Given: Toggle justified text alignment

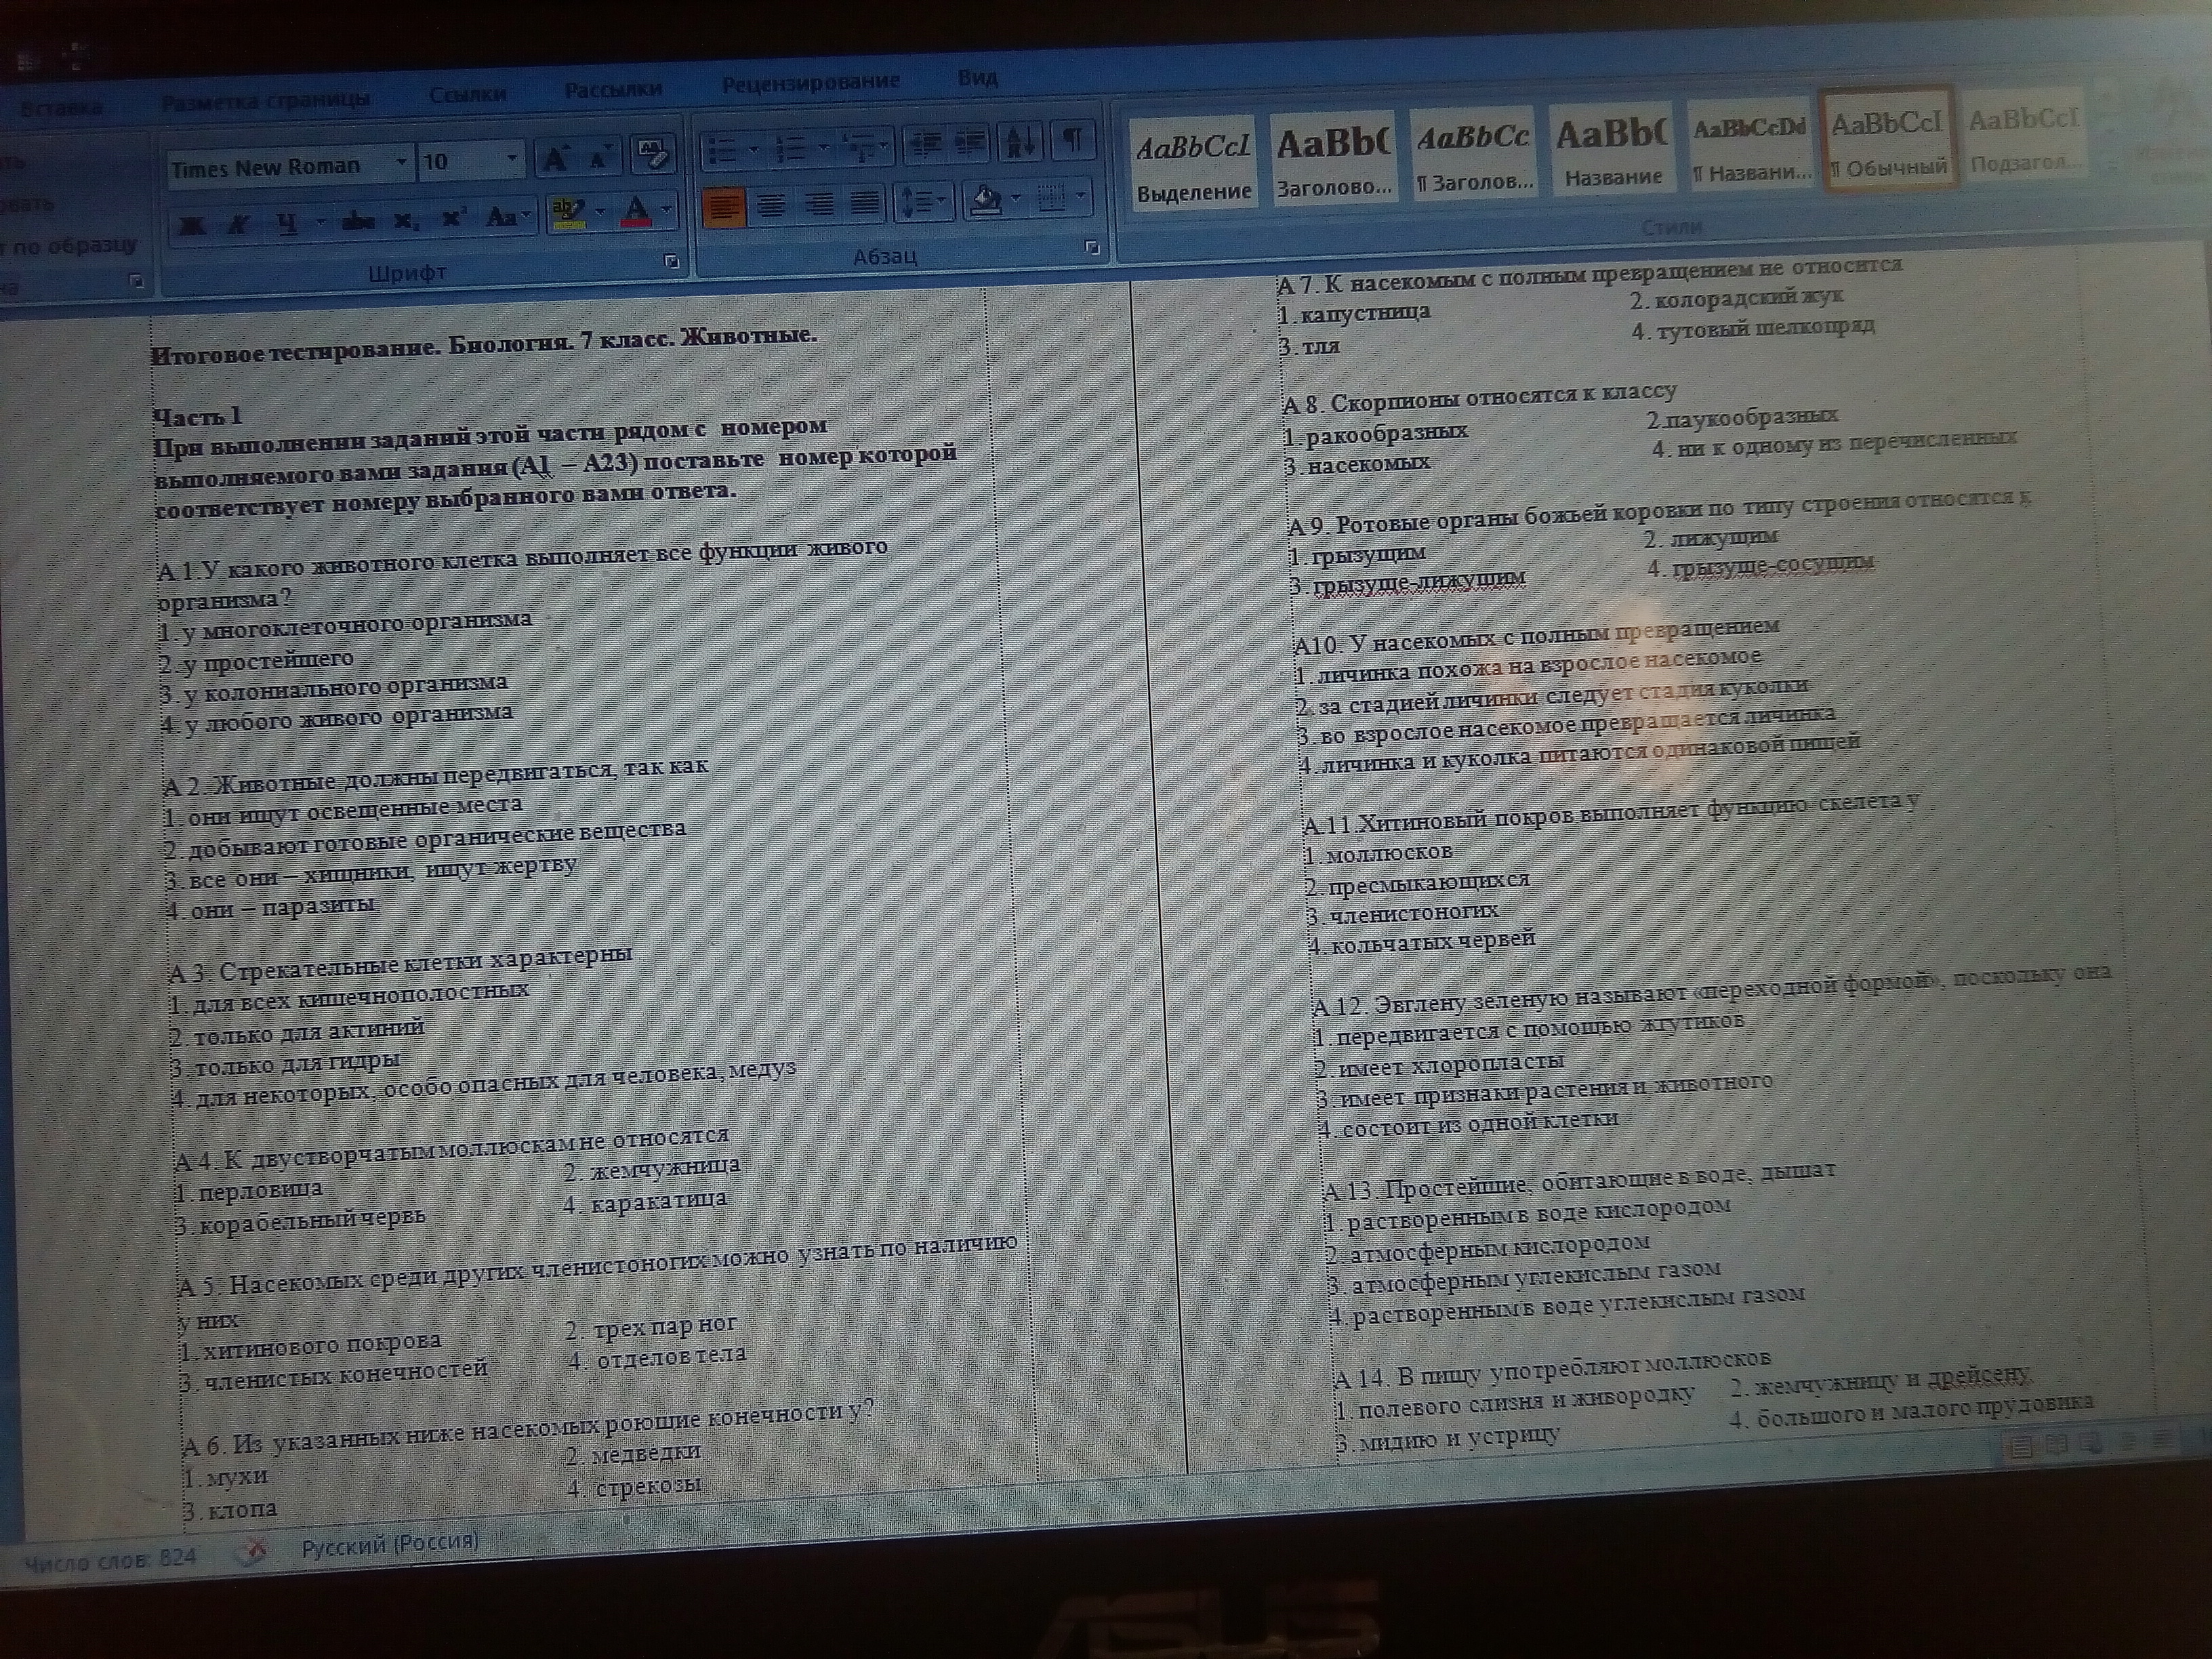Looking at the screenshot, I should coord(866,205).
